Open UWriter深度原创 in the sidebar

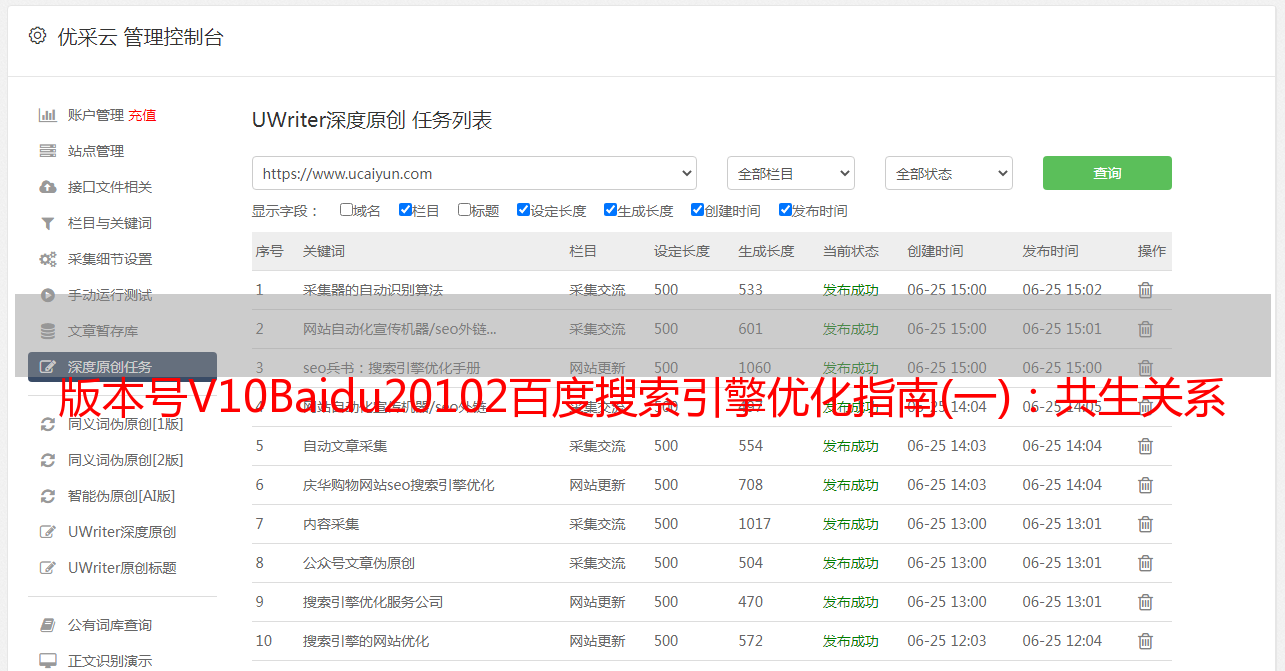tap(122, 532)
